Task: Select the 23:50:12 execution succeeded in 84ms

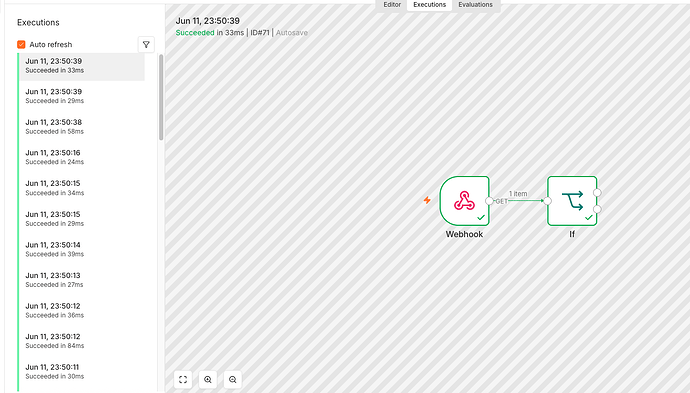Action: tap(81, 341)
